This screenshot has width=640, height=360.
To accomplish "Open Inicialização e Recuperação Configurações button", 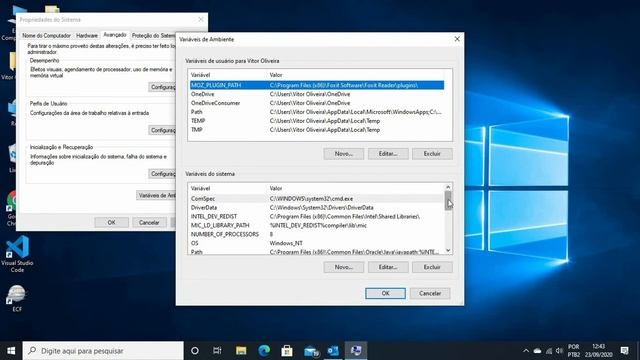I will coord(162,174).
